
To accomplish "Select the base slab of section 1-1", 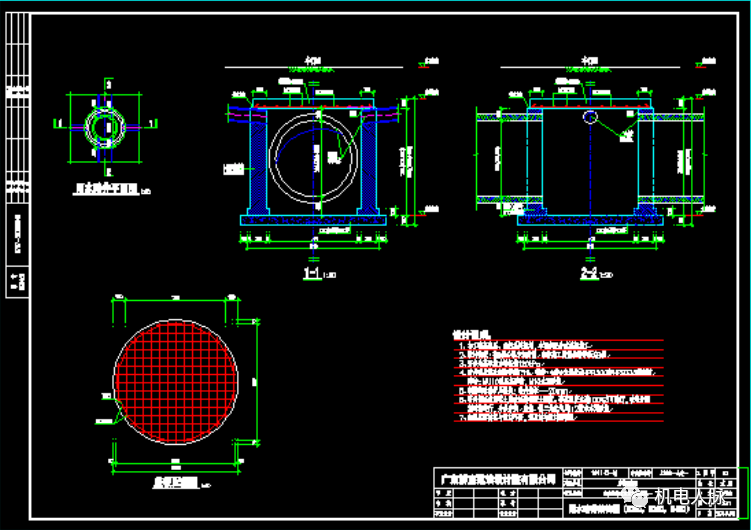I will click(313, 220).
